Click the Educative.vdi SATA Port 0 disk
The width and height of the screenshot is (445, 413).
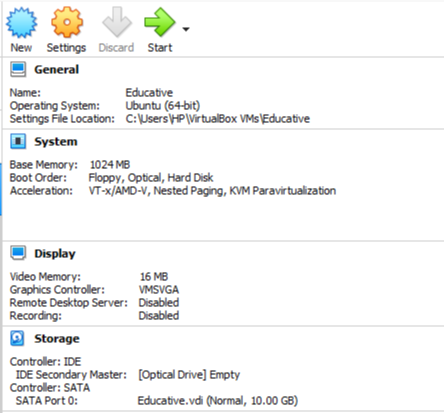click(217, 400)
